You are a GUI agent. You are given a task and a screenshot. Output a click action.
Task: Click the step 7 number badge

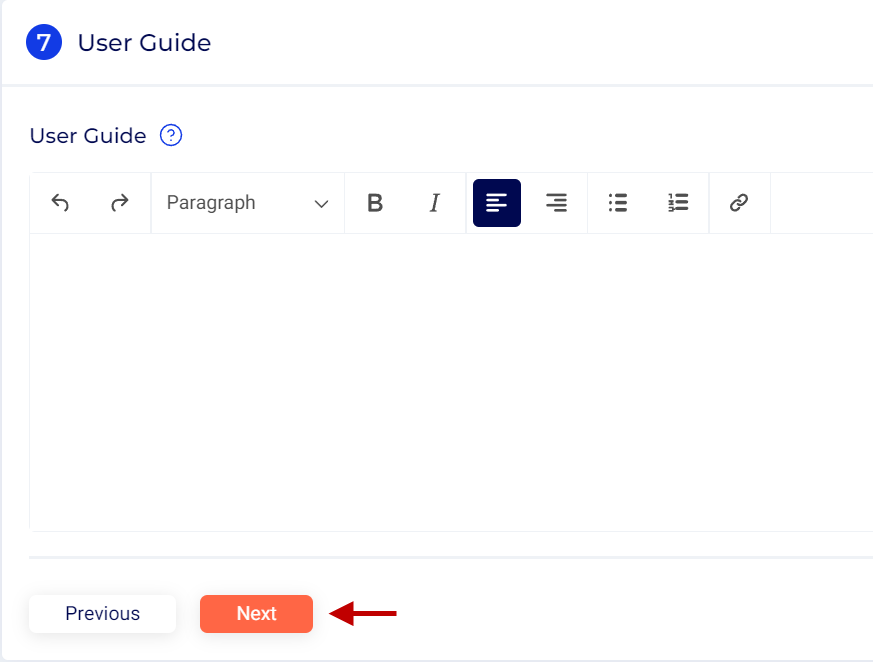point(44,43)
